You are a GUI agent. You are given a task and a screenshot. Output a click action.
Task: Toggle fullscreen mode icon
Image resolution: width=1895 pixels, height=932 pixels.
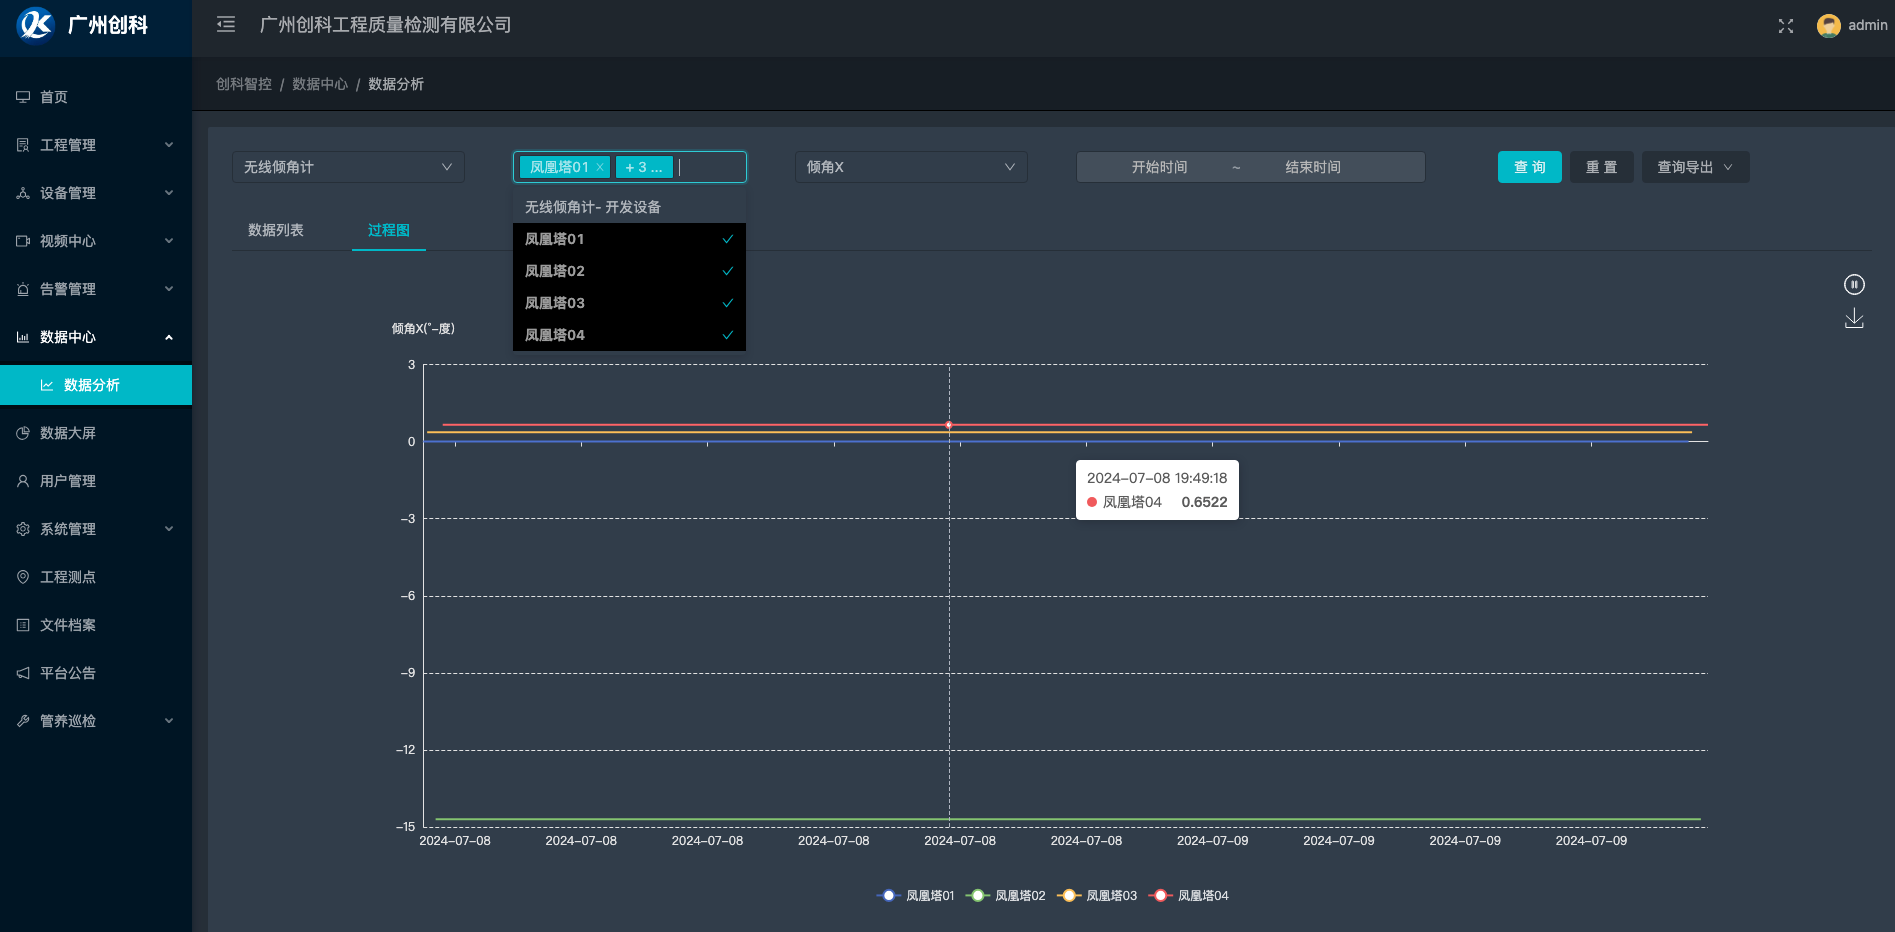click(x=1785, y=26)
